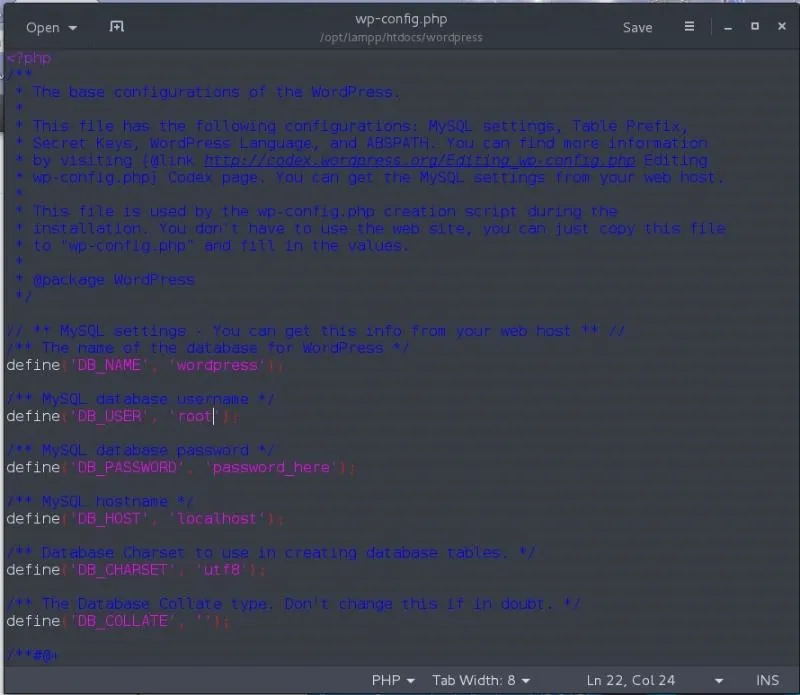Click the DB_COLLATE define line

point(118,621)
